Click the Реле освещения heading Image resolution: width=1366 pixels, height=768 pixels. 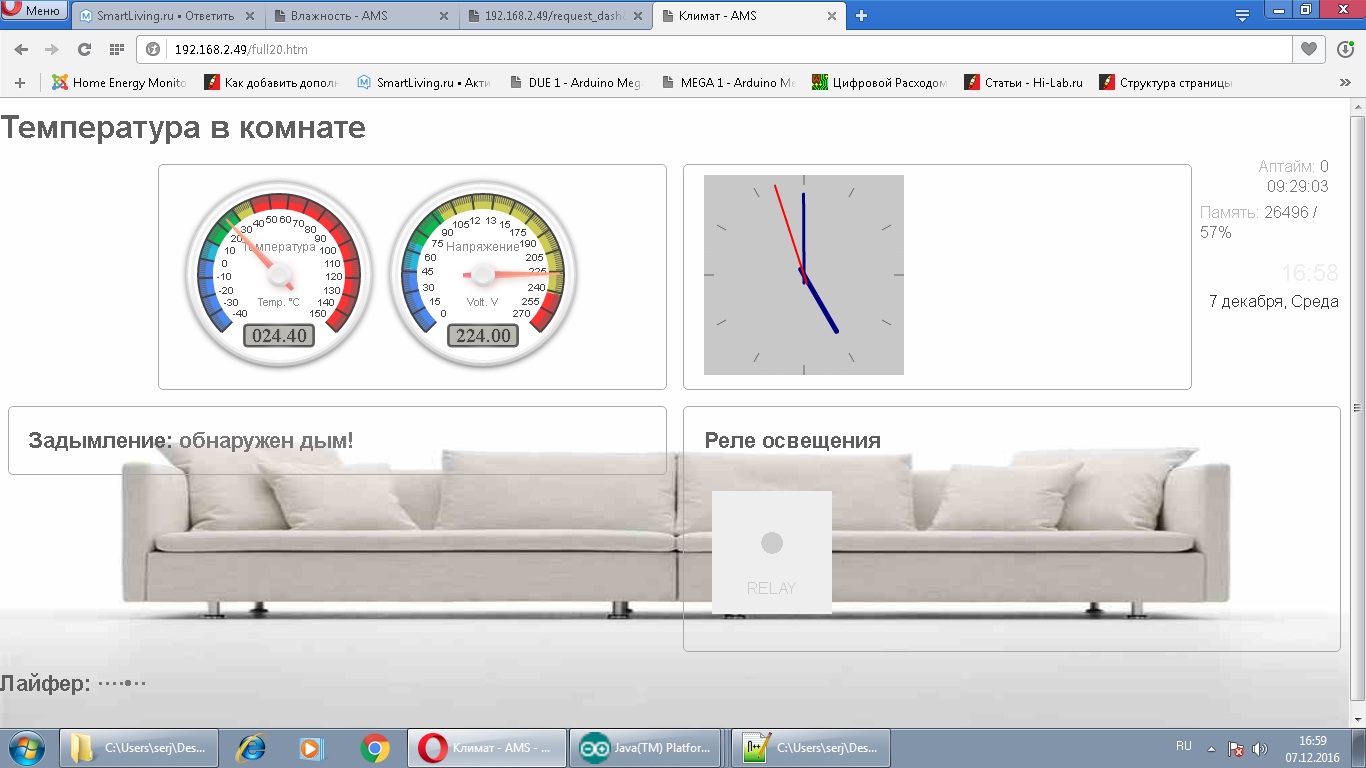pyautogui.click(x=793, y=440)
